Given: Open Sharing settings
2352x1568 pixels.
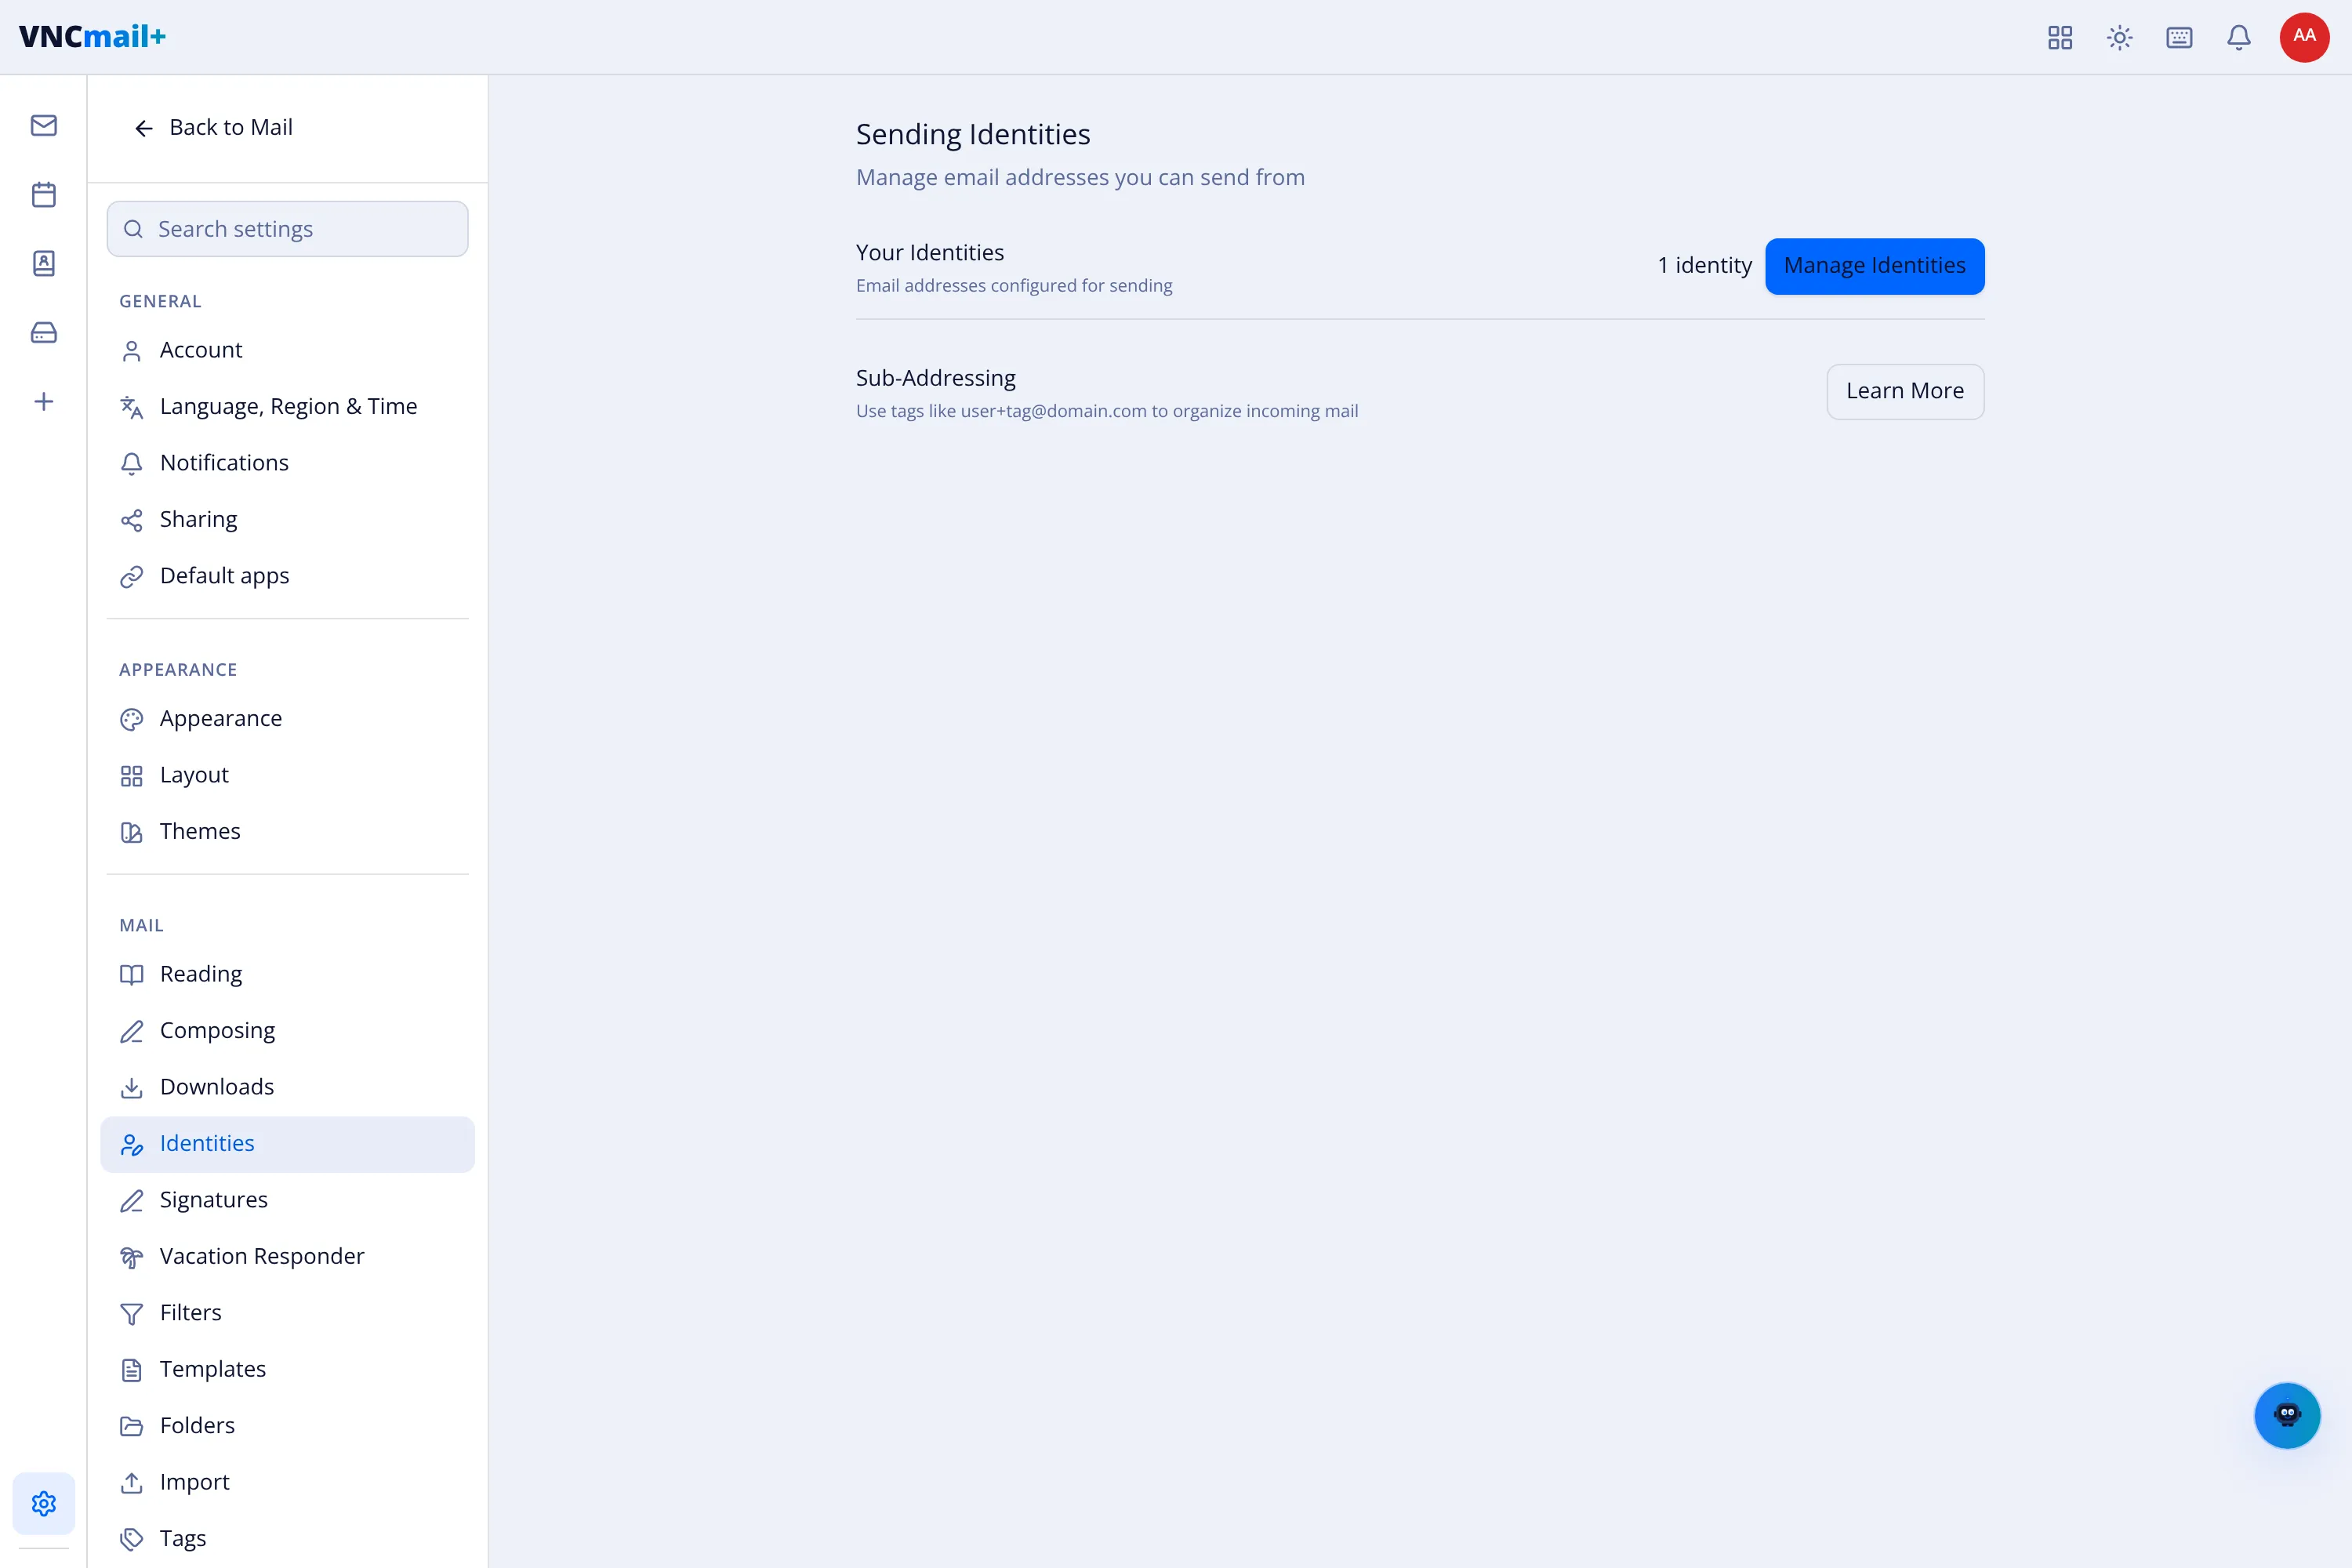Looking at the screenshot, I should pos(288,519).
